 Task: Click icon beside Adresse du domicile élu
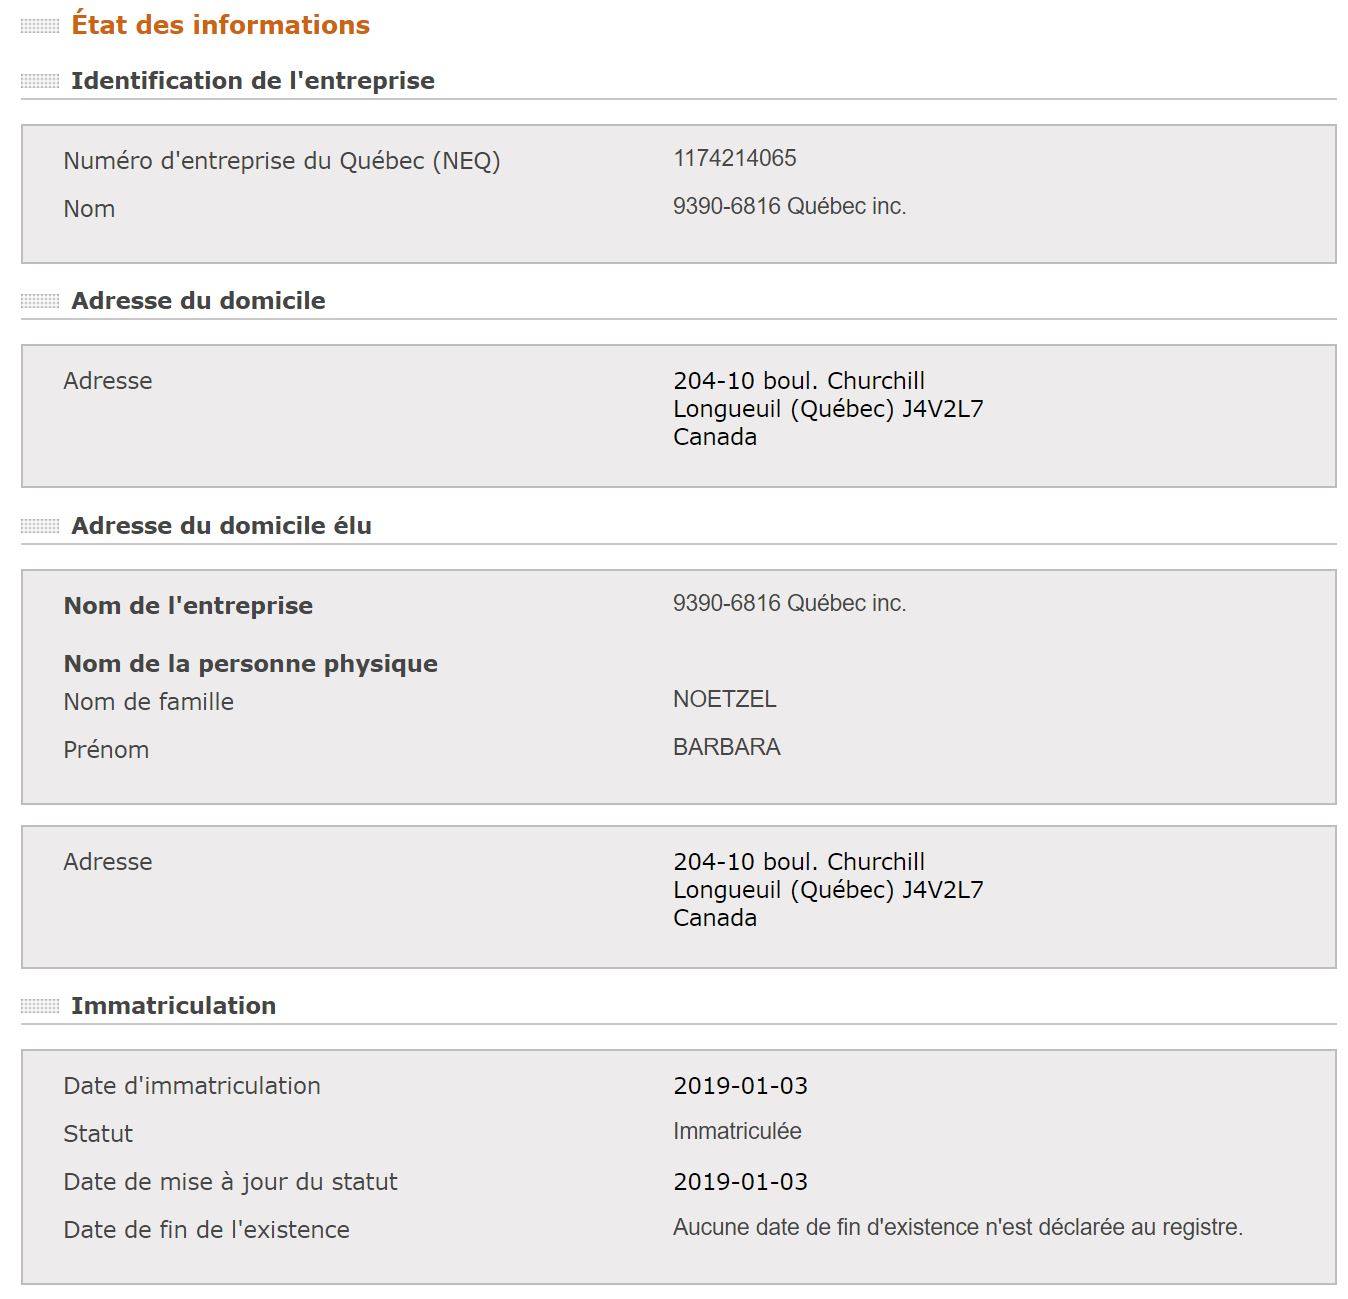click(x=40, y=526)
